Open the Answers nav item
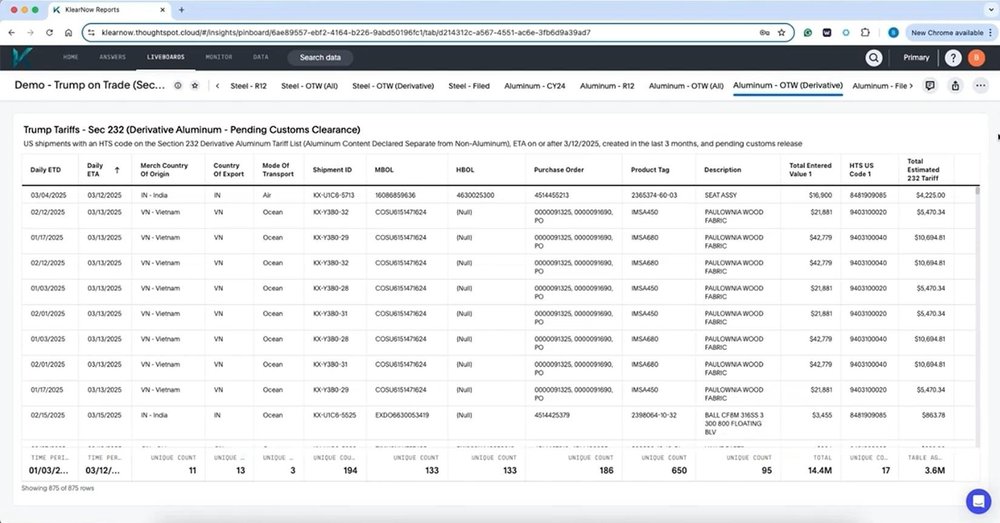1000x523 pixels. [112, 57]
